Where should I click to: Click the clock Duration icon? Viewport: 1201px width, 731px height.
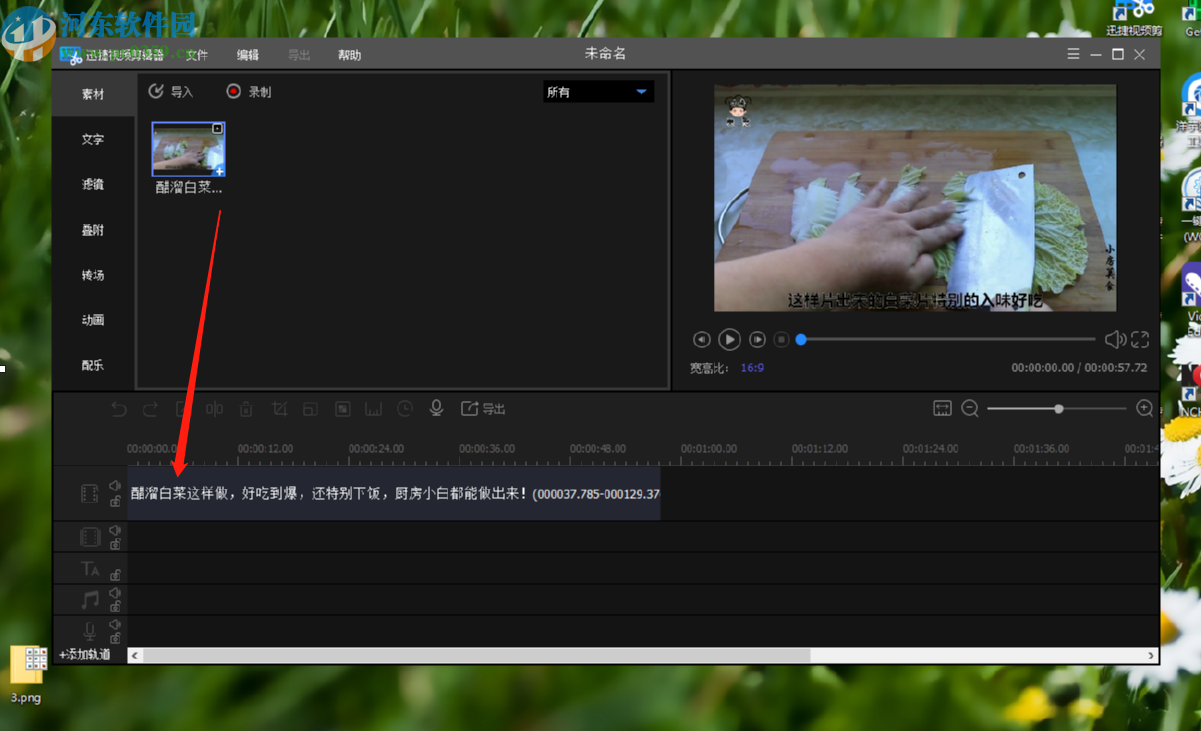[404, 409]
